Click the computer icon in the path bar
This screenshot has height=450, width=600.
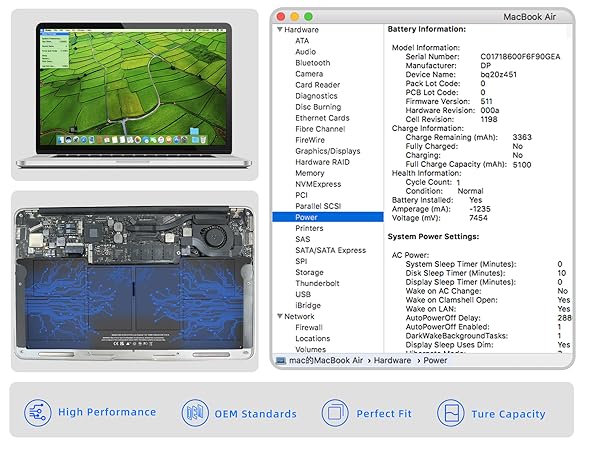pyautogui.click(x=281, y=360)
